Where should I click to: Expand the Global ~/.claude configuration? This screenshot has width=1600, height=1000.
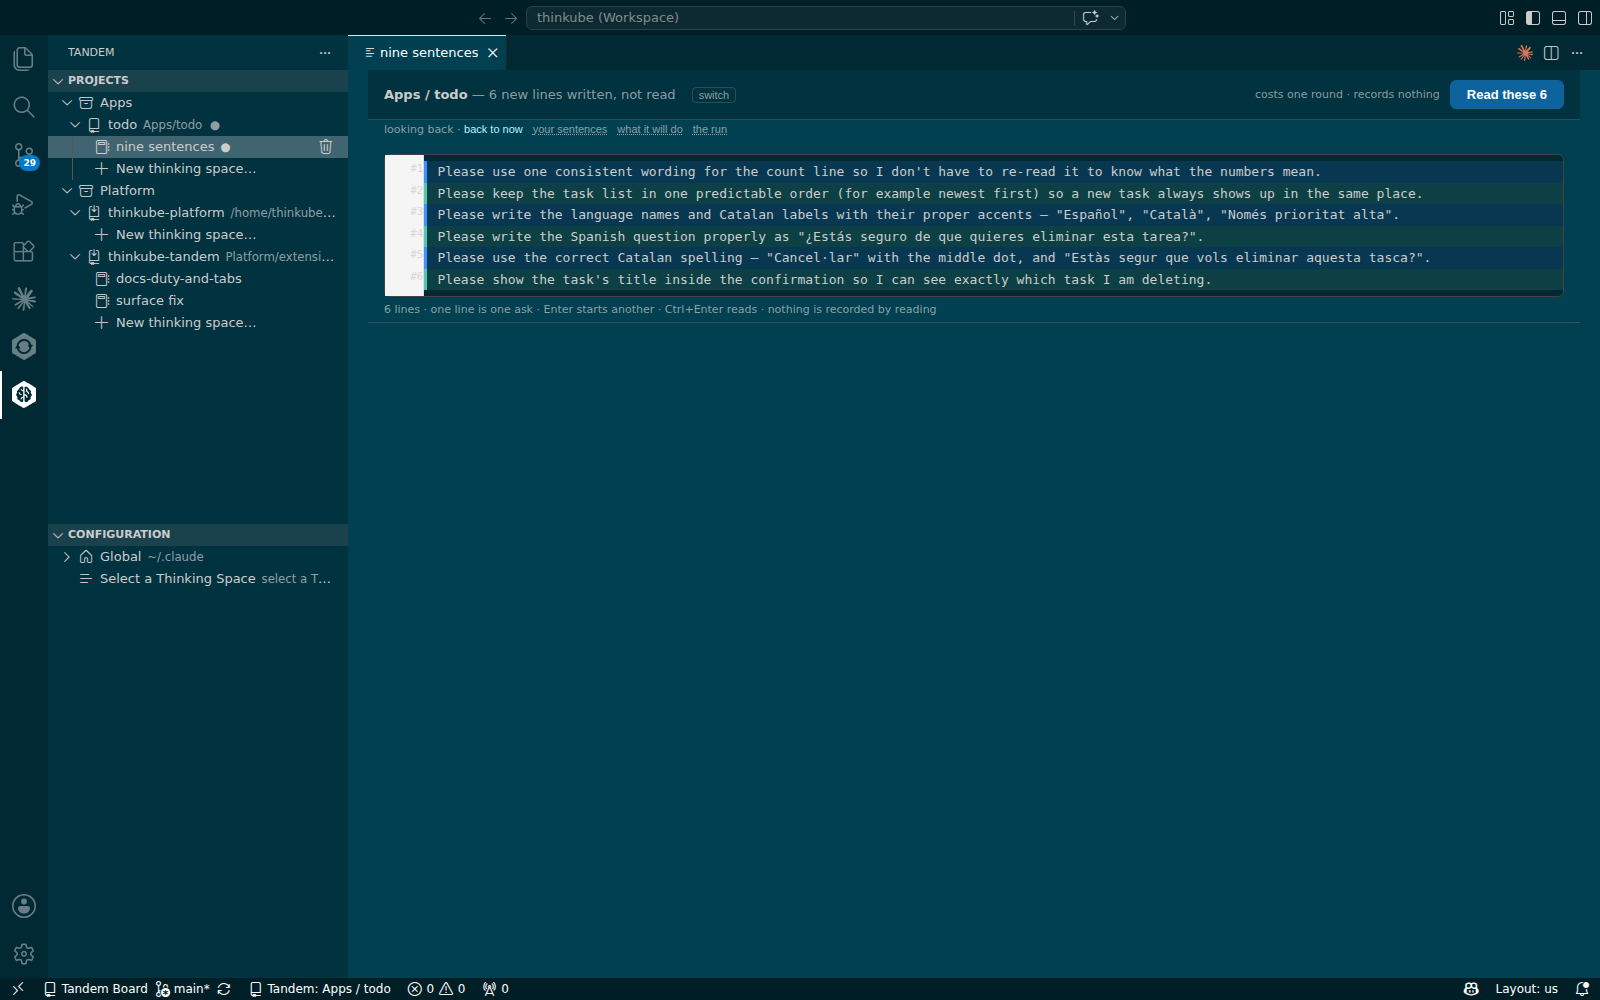[67, 557]
